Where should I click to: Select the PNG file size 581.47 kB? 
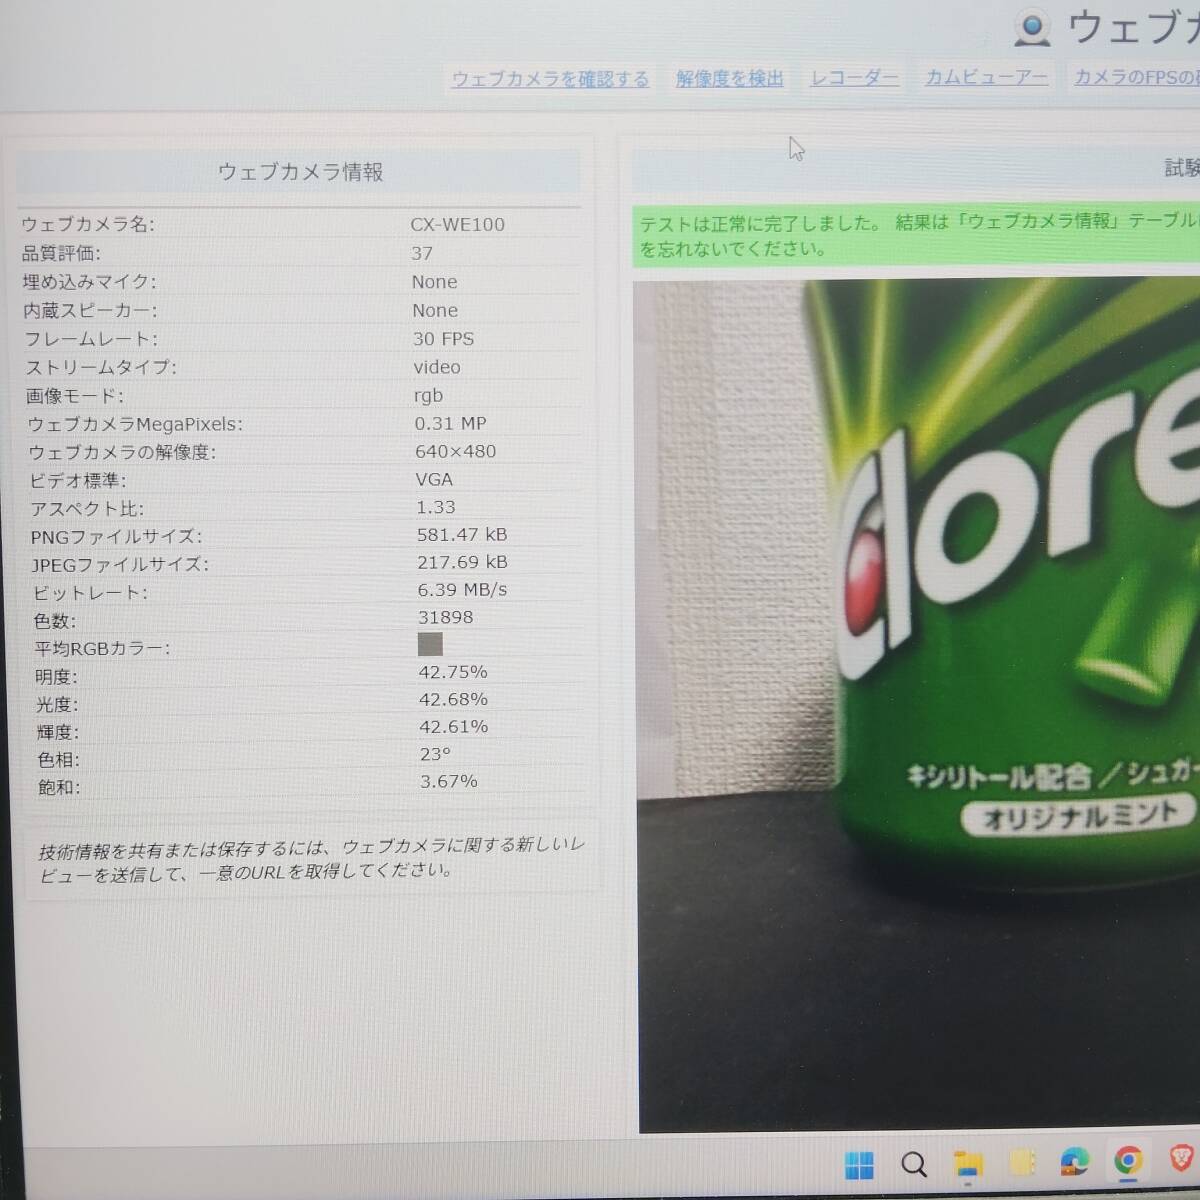click(x=462, y=535)
